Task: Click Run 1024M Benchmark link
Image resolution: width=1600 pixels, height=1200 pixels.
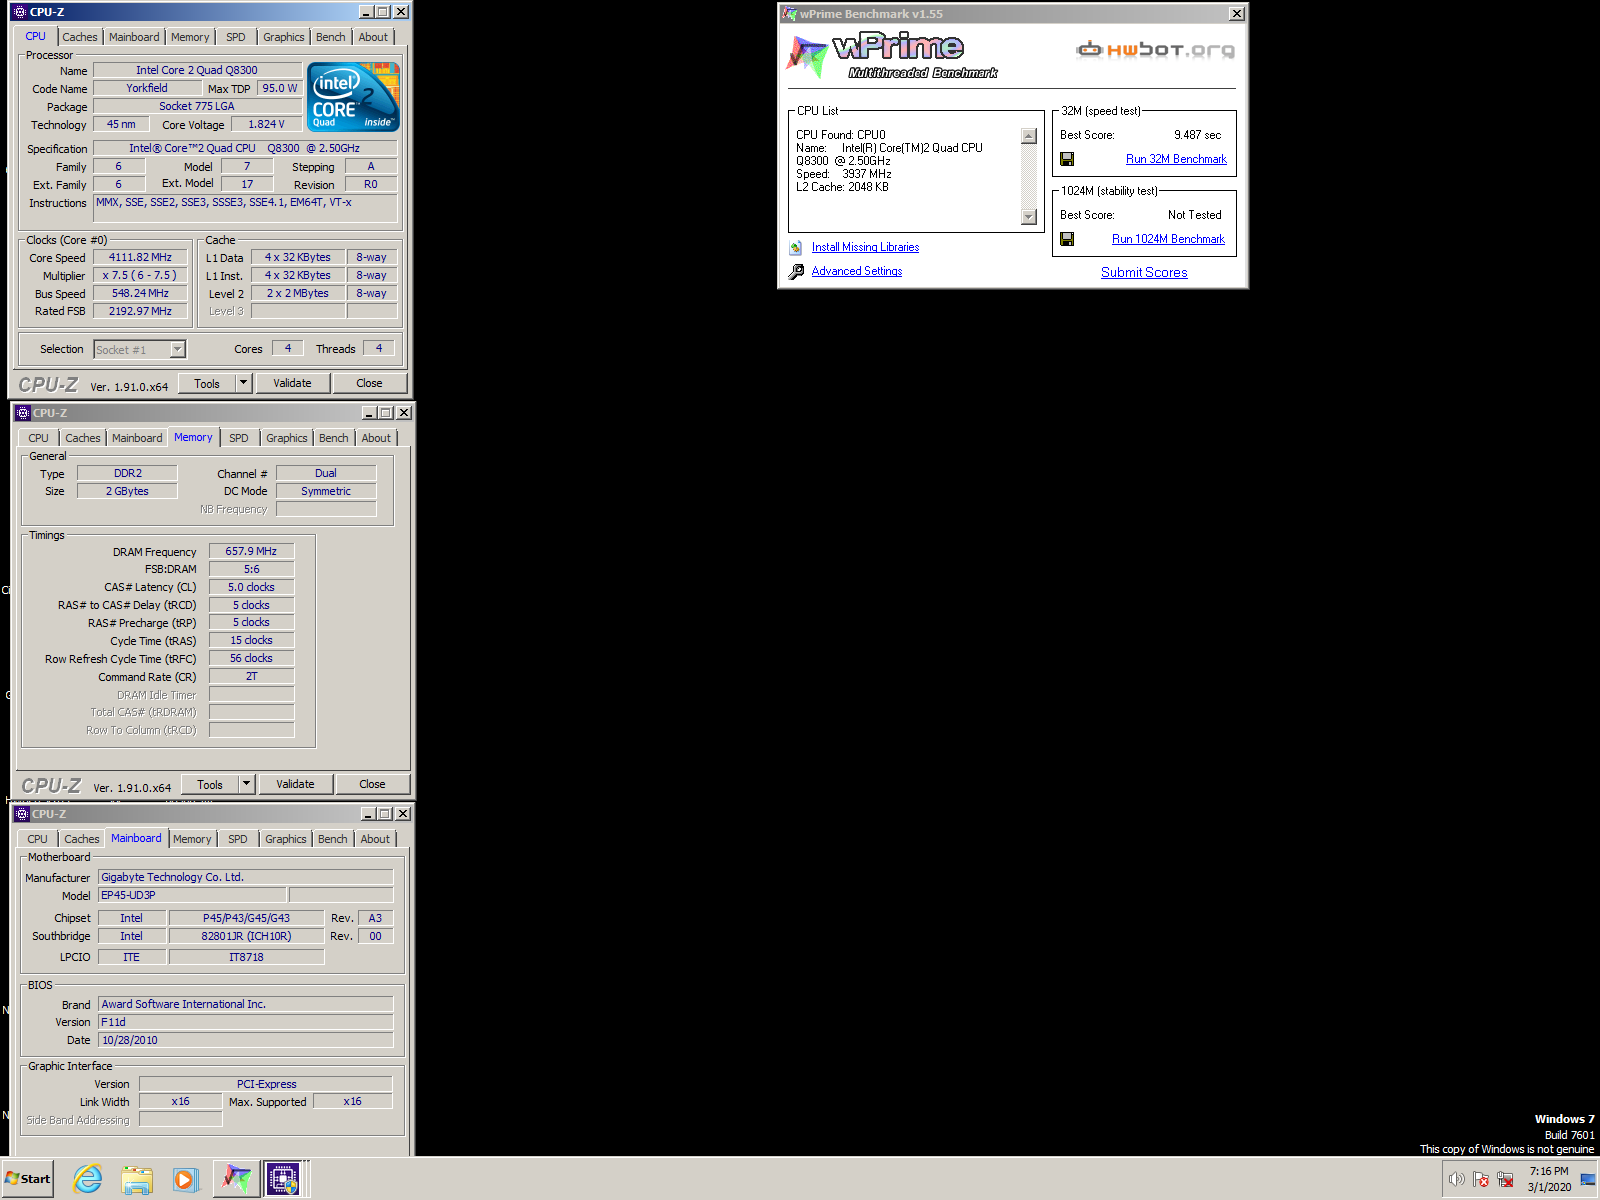Action: (x=1168, y=239)
